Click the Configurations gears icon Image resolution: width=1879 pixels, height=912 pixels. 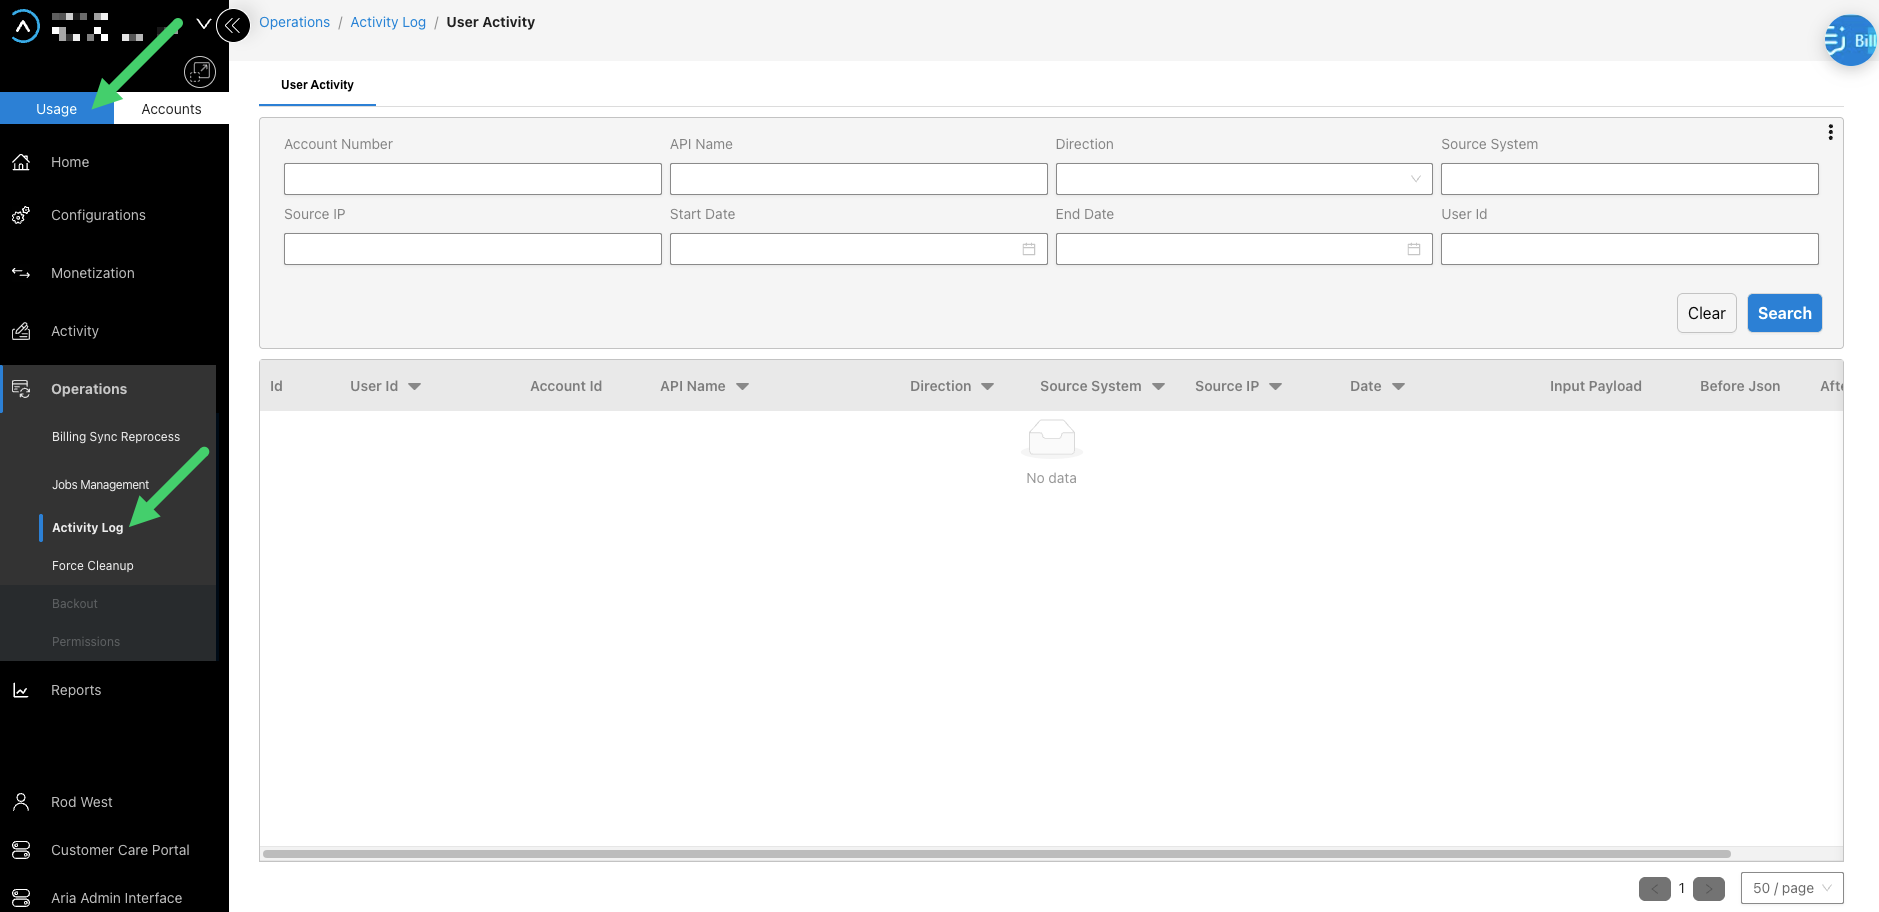point(21,215)
